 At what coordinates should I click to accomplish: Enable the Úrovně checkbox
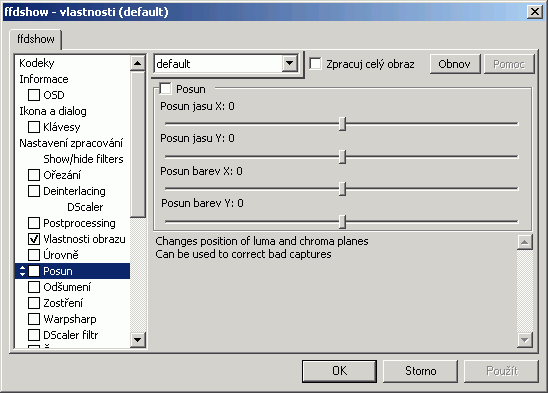click(x=34, y=255)
